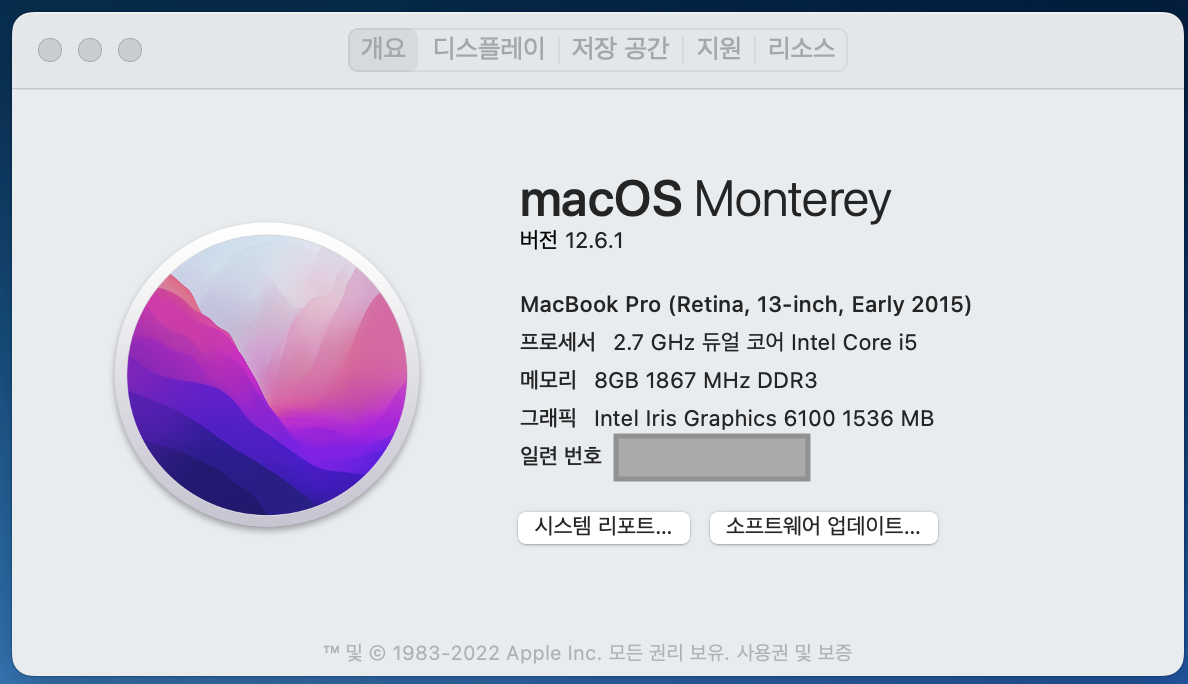
Task: Click the 사용권 및 보증 link
Action: (794, 652)
